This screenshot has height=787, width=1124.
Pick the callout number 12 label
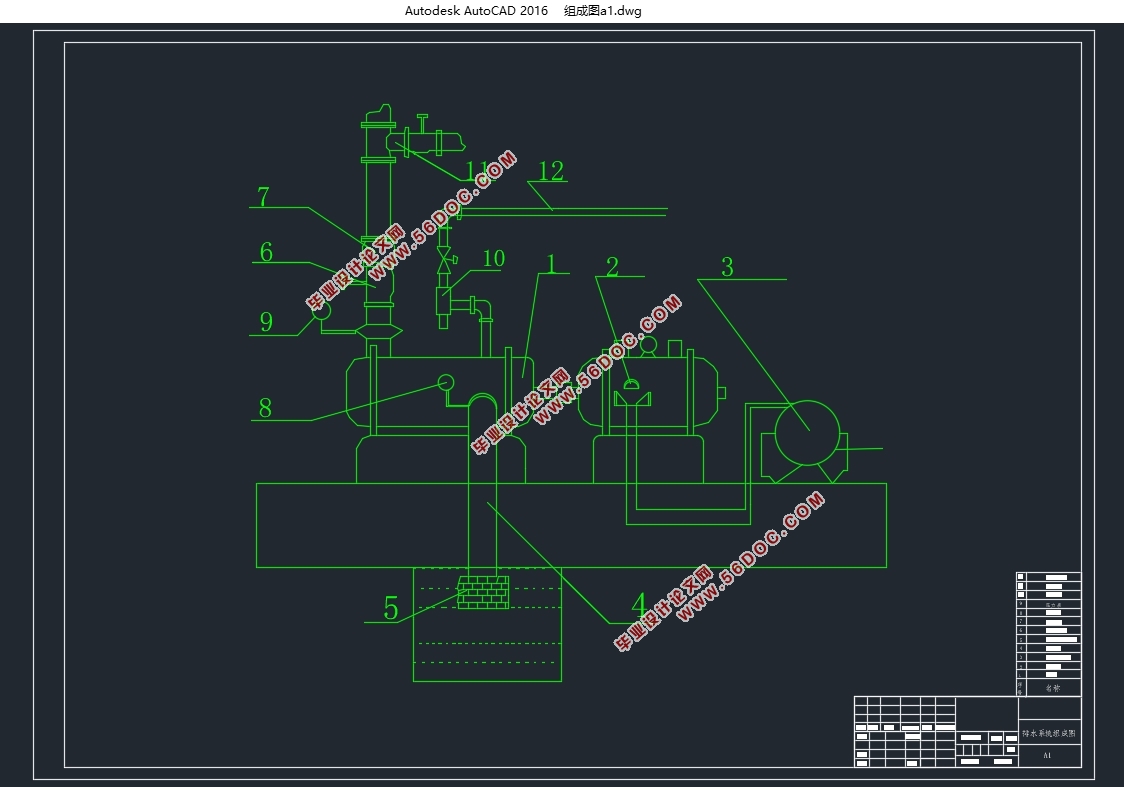click(x=551, y=171)
